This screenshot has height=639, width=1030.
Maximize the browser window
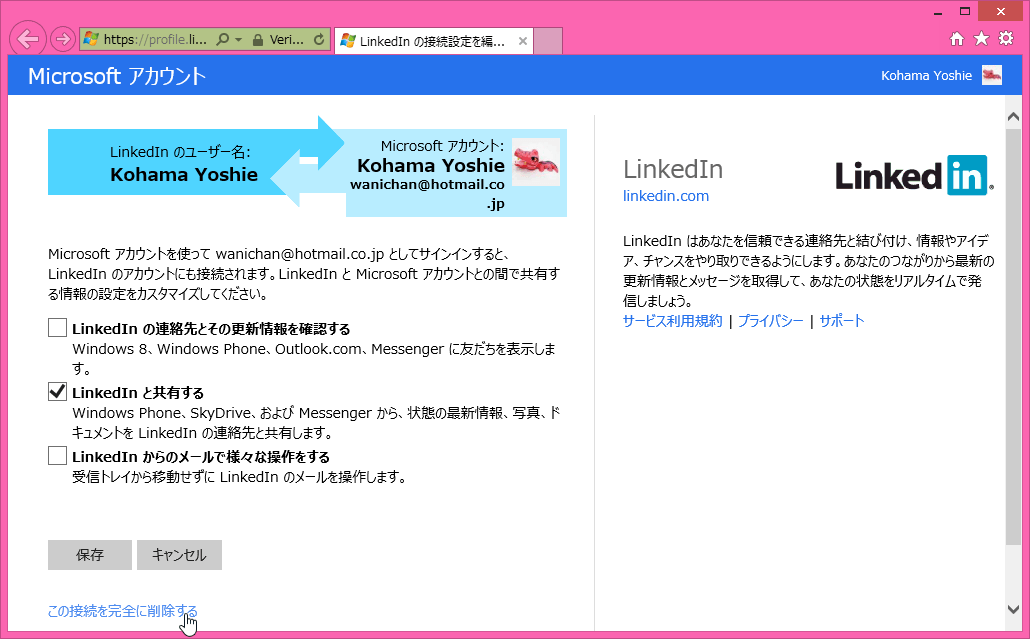pyautogui.click(x=964, y=11)
